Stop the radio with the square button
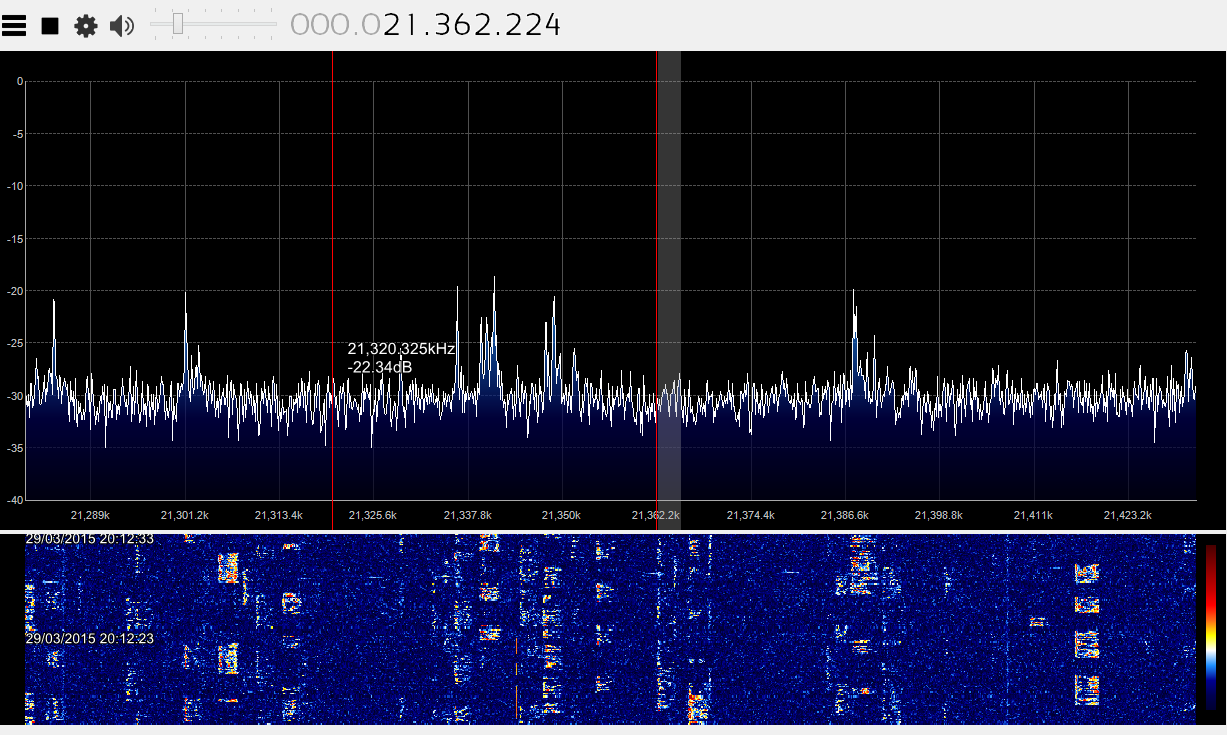 [50, 26]
